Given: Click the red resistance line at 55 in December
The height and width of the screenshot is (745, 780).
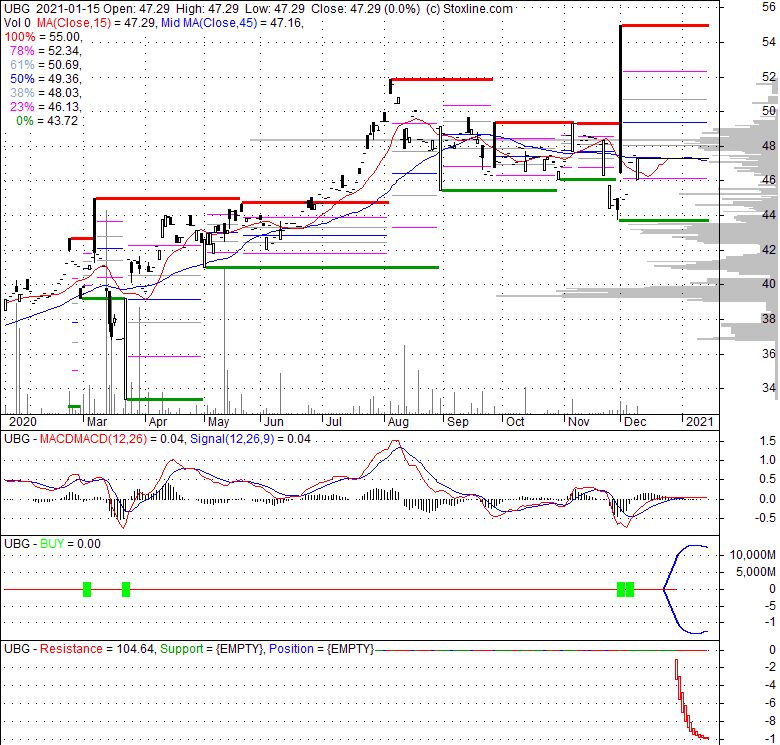Looking at the screenshot, I should 665,25.
